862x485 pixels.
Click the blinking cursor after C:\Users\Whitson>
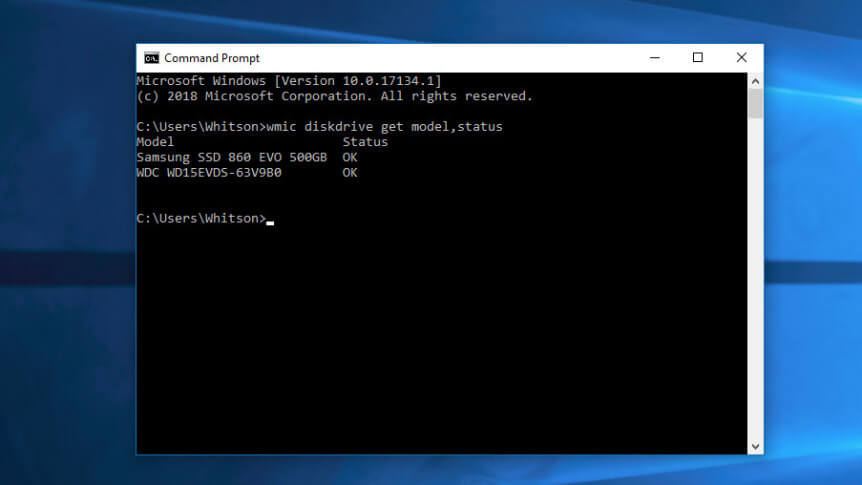tap(270, 220)
